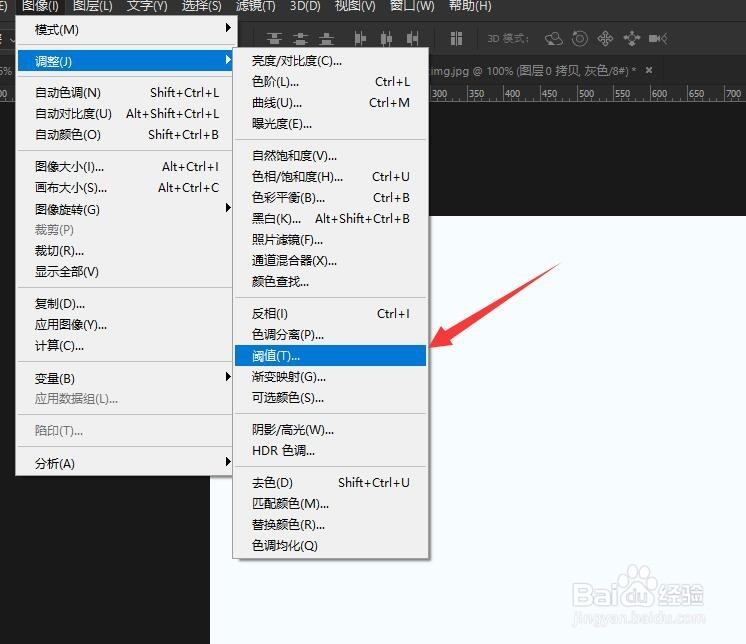Apply 色调均化(Q) adjustment
Viewport: 746px width, 644px height.
click(331, 545)
